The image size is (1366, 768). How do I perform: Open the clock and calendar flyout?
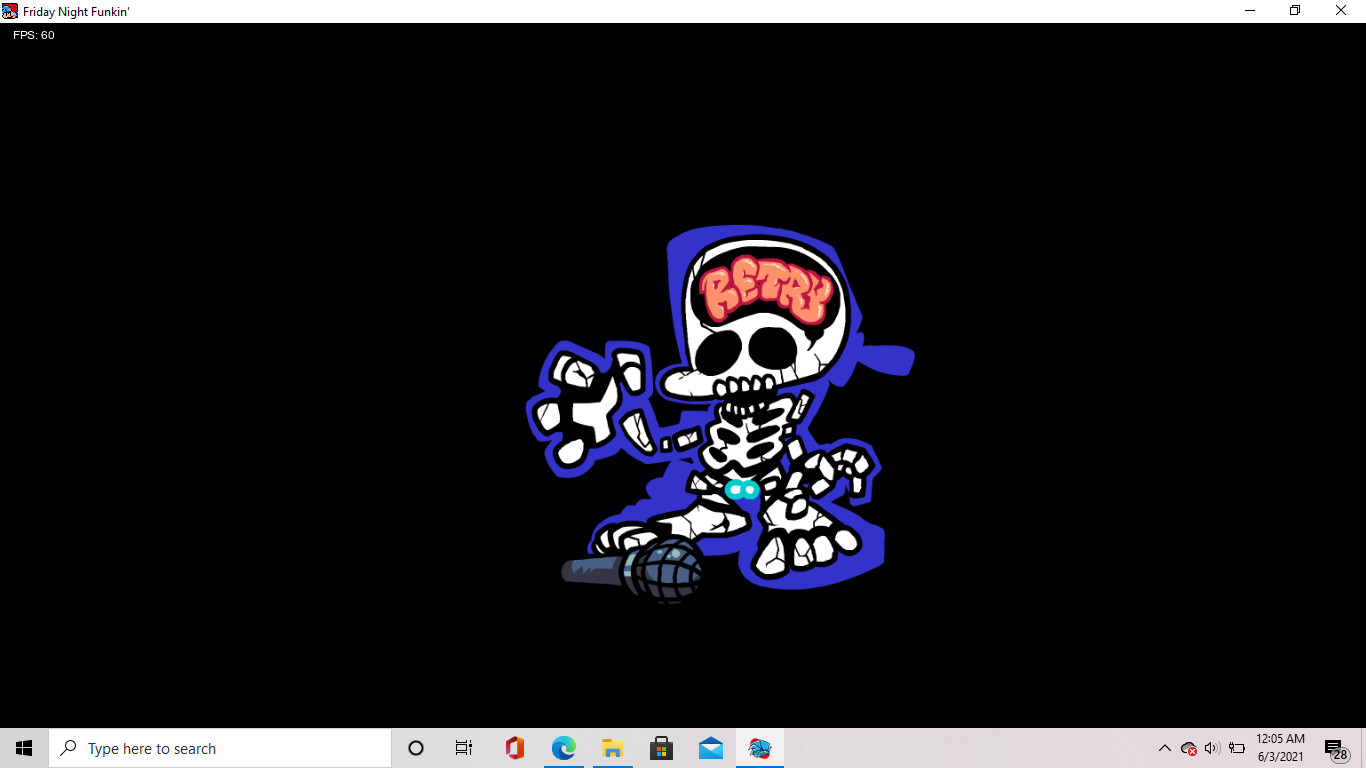(x=1280, y=748)
